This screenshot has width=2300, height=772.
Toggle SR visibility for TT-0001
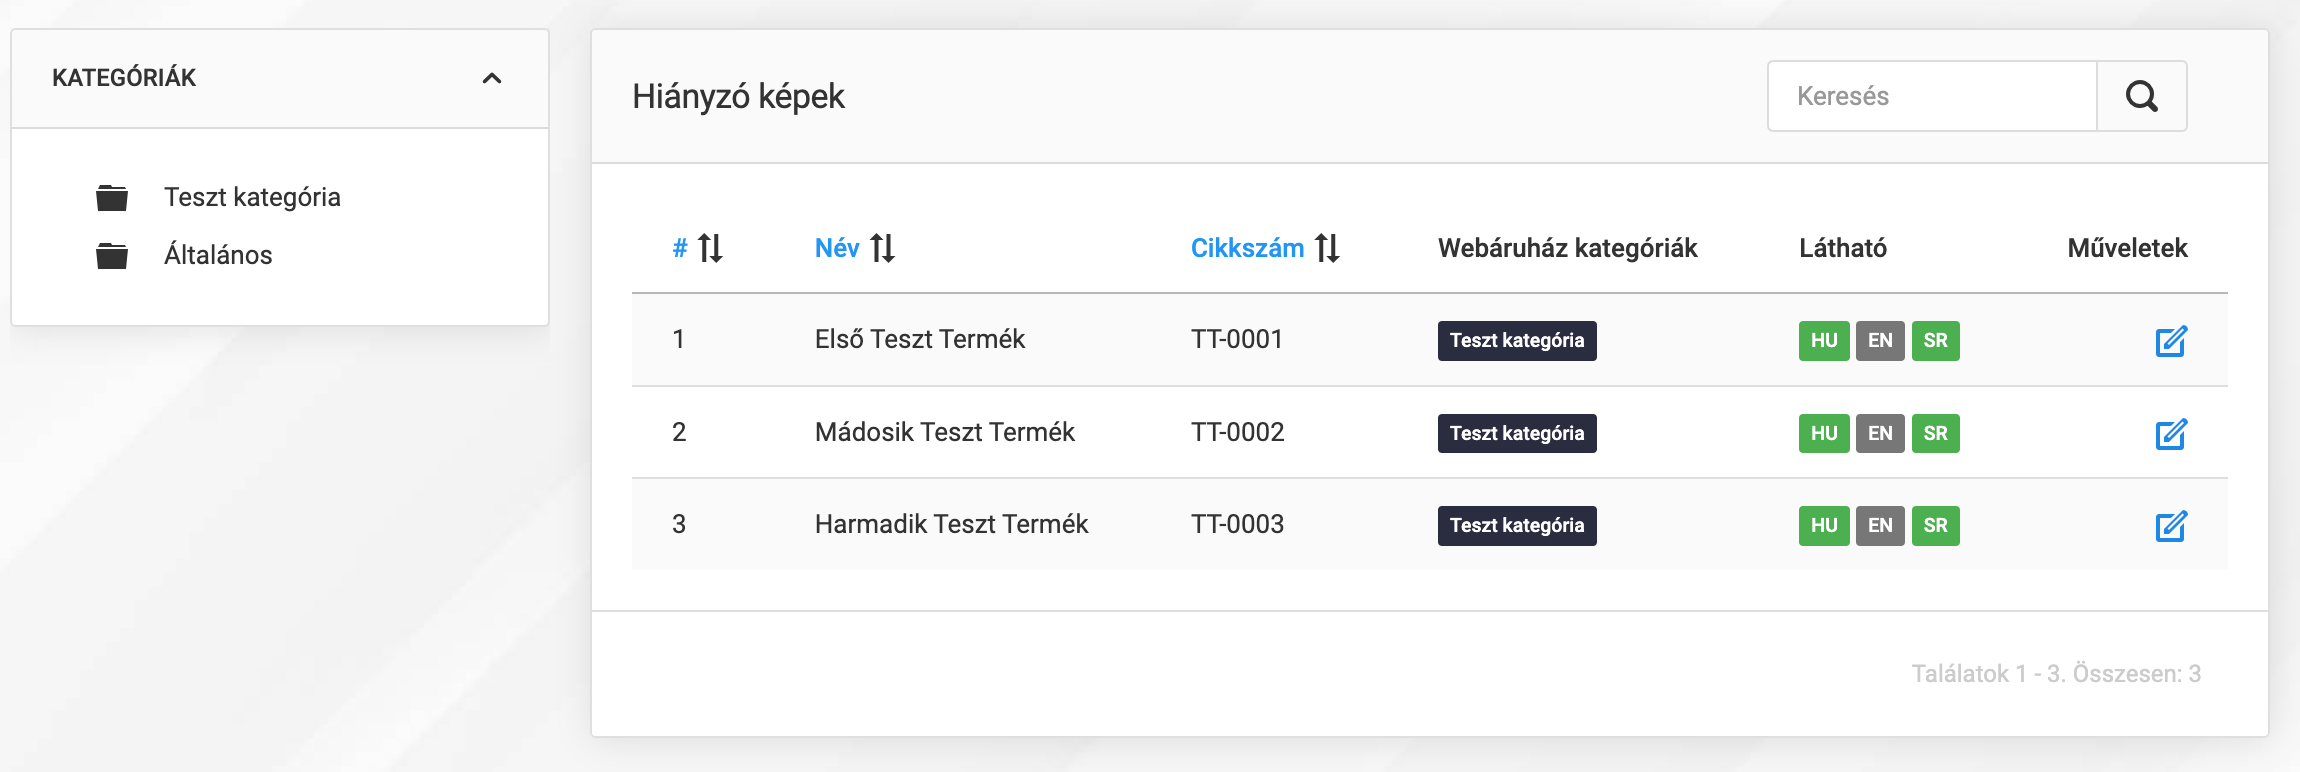[1936, 341]
